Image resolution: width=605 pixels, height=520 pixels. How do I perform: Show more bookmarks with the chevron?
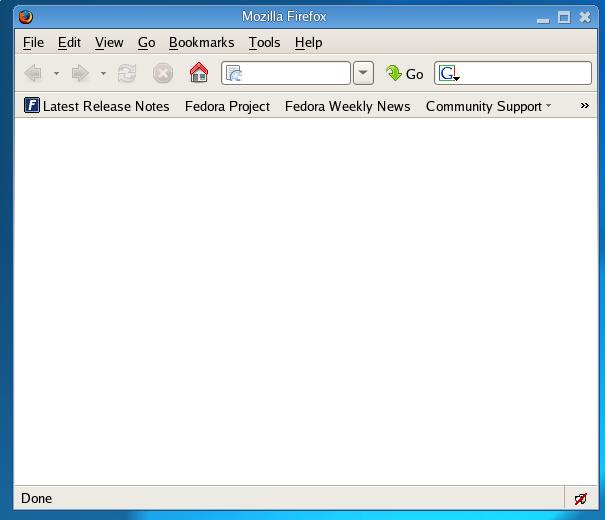585,106
